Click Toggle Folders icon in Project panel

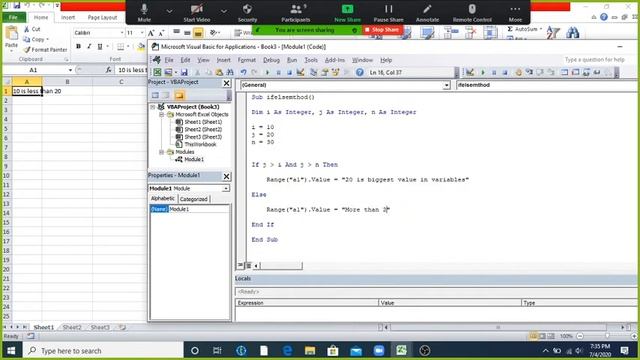coord(179,96)
